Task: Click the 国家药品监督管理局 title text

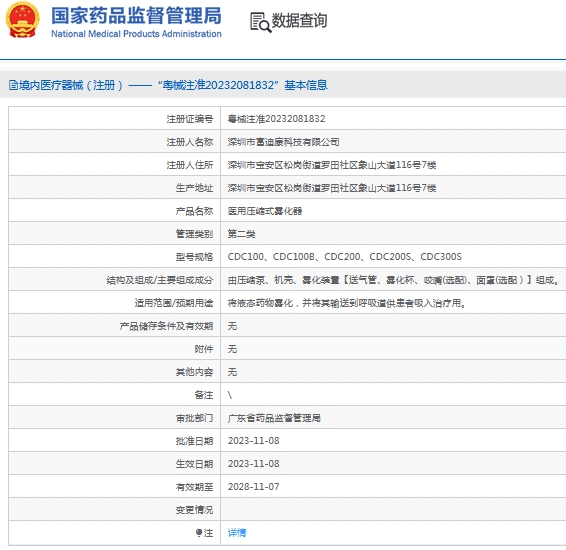Action: coord(136,16)
